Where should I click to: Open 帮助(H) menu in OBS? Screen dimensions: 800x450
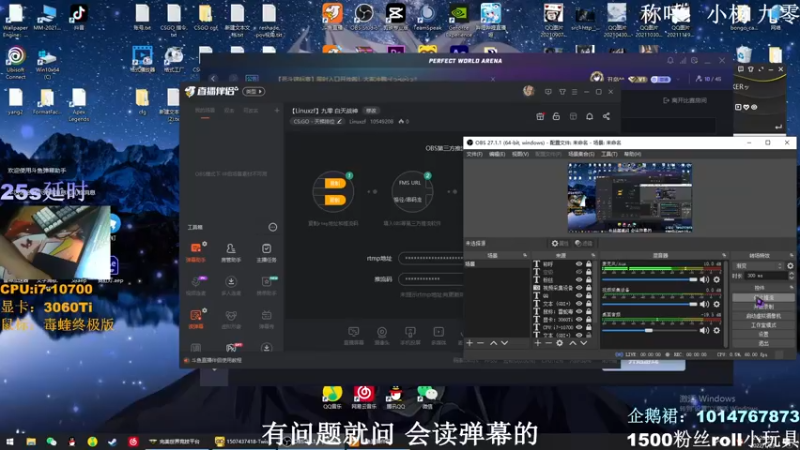pyautogui.click(x=632, y=154)
